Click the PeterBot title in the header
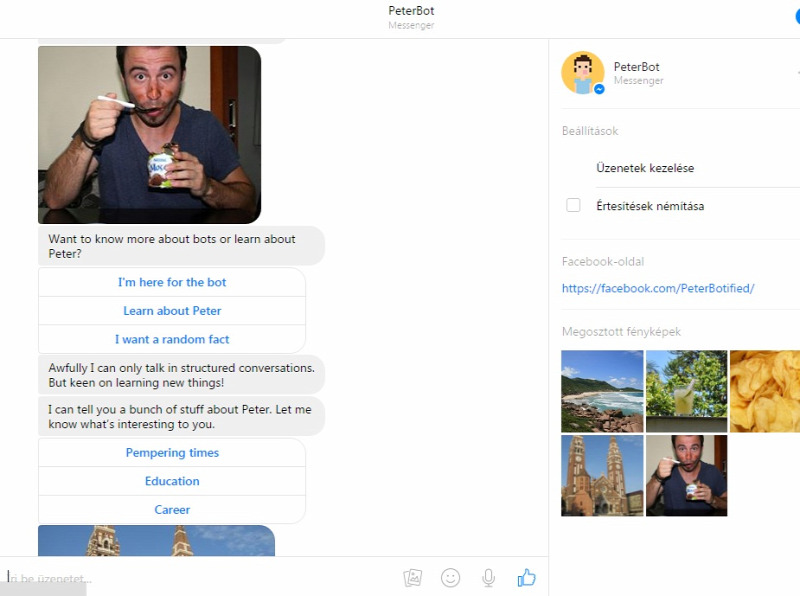The height and width of the screenshot is (596, 800). (411, 11)
